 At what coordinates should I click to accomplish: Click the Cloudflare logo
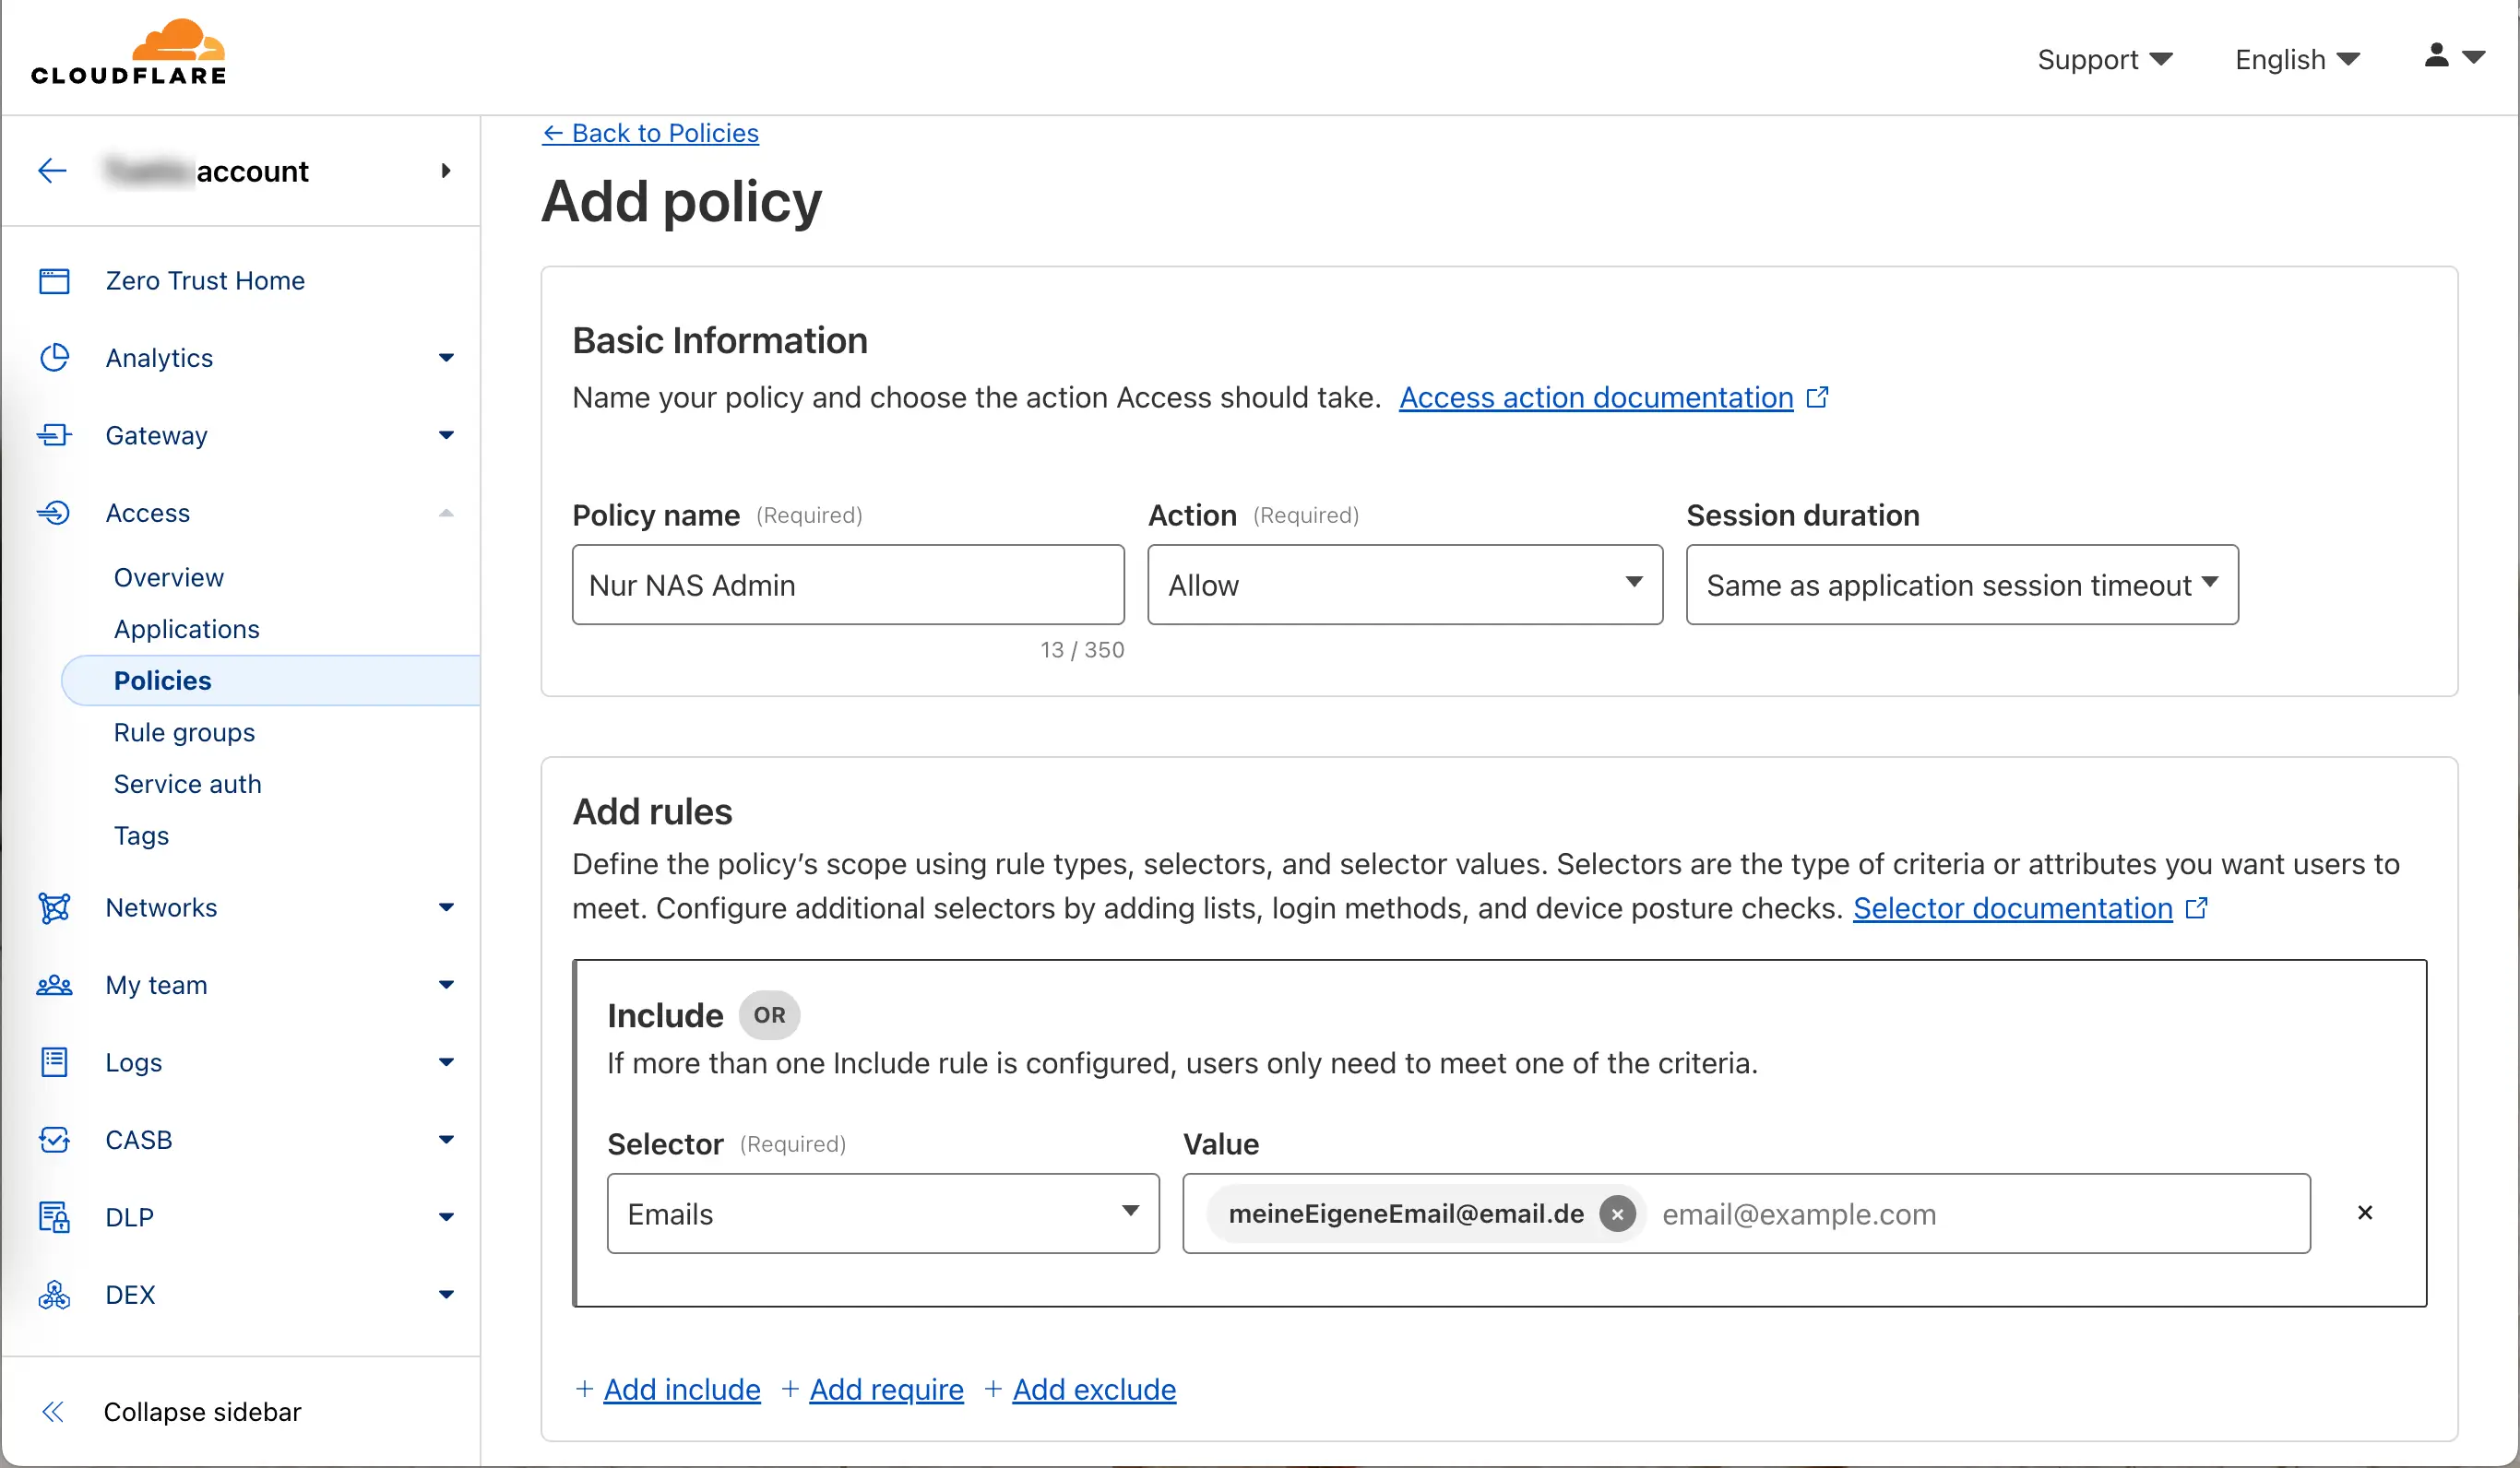[128, 50]
